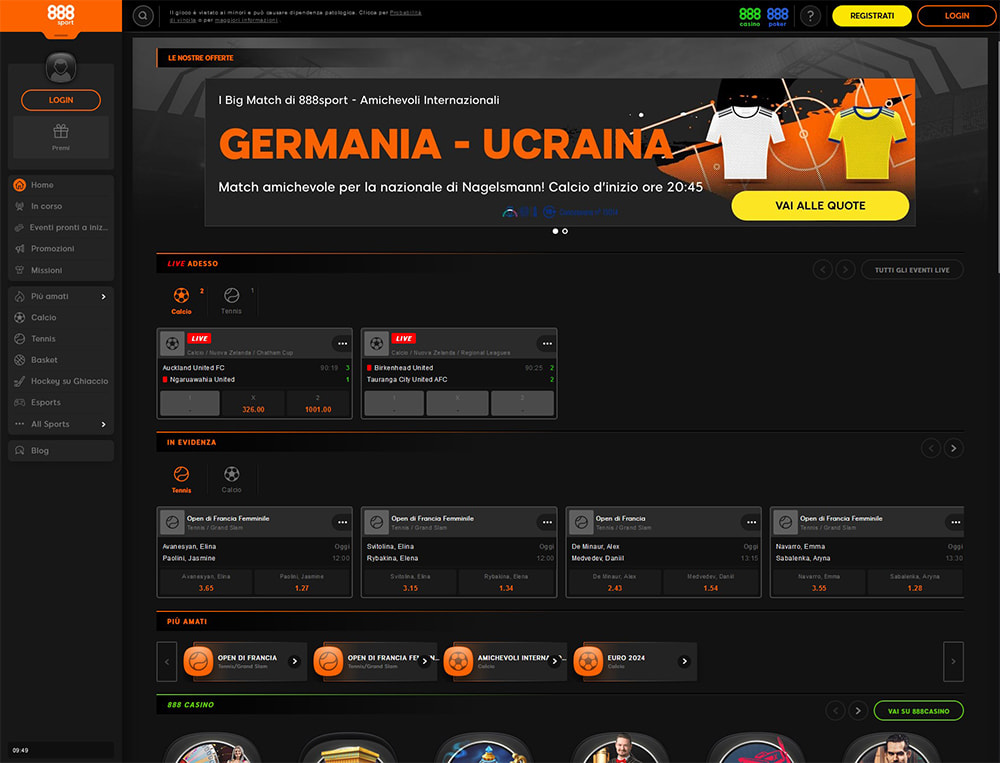Click the In corso sidebar icon
Image resolution: width=1000 pixels, height=763 pixels.
click(20, 206)
